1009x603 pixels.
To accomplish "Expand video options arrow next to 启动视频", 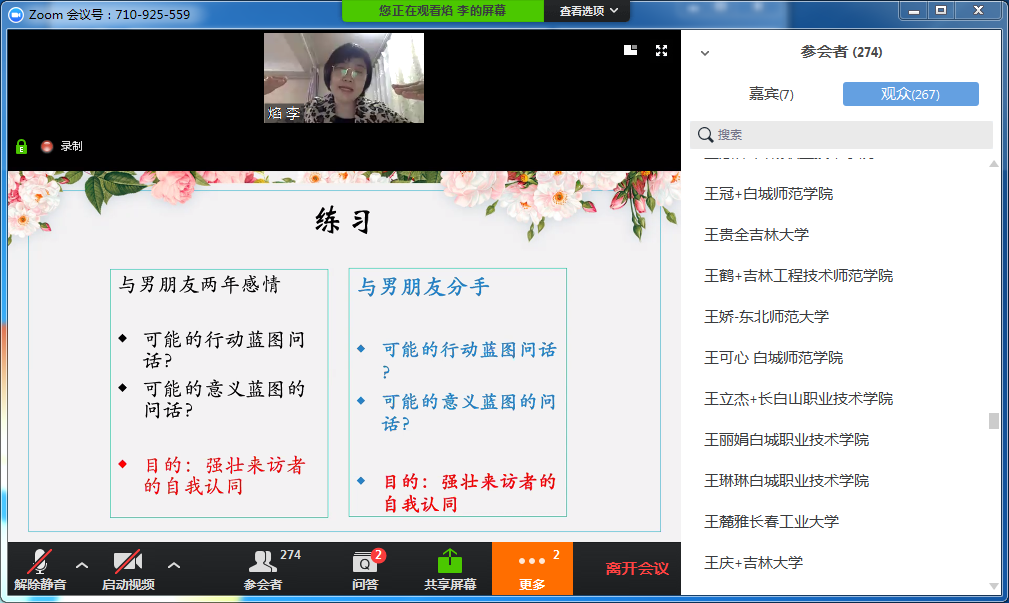I will point(174,565).
